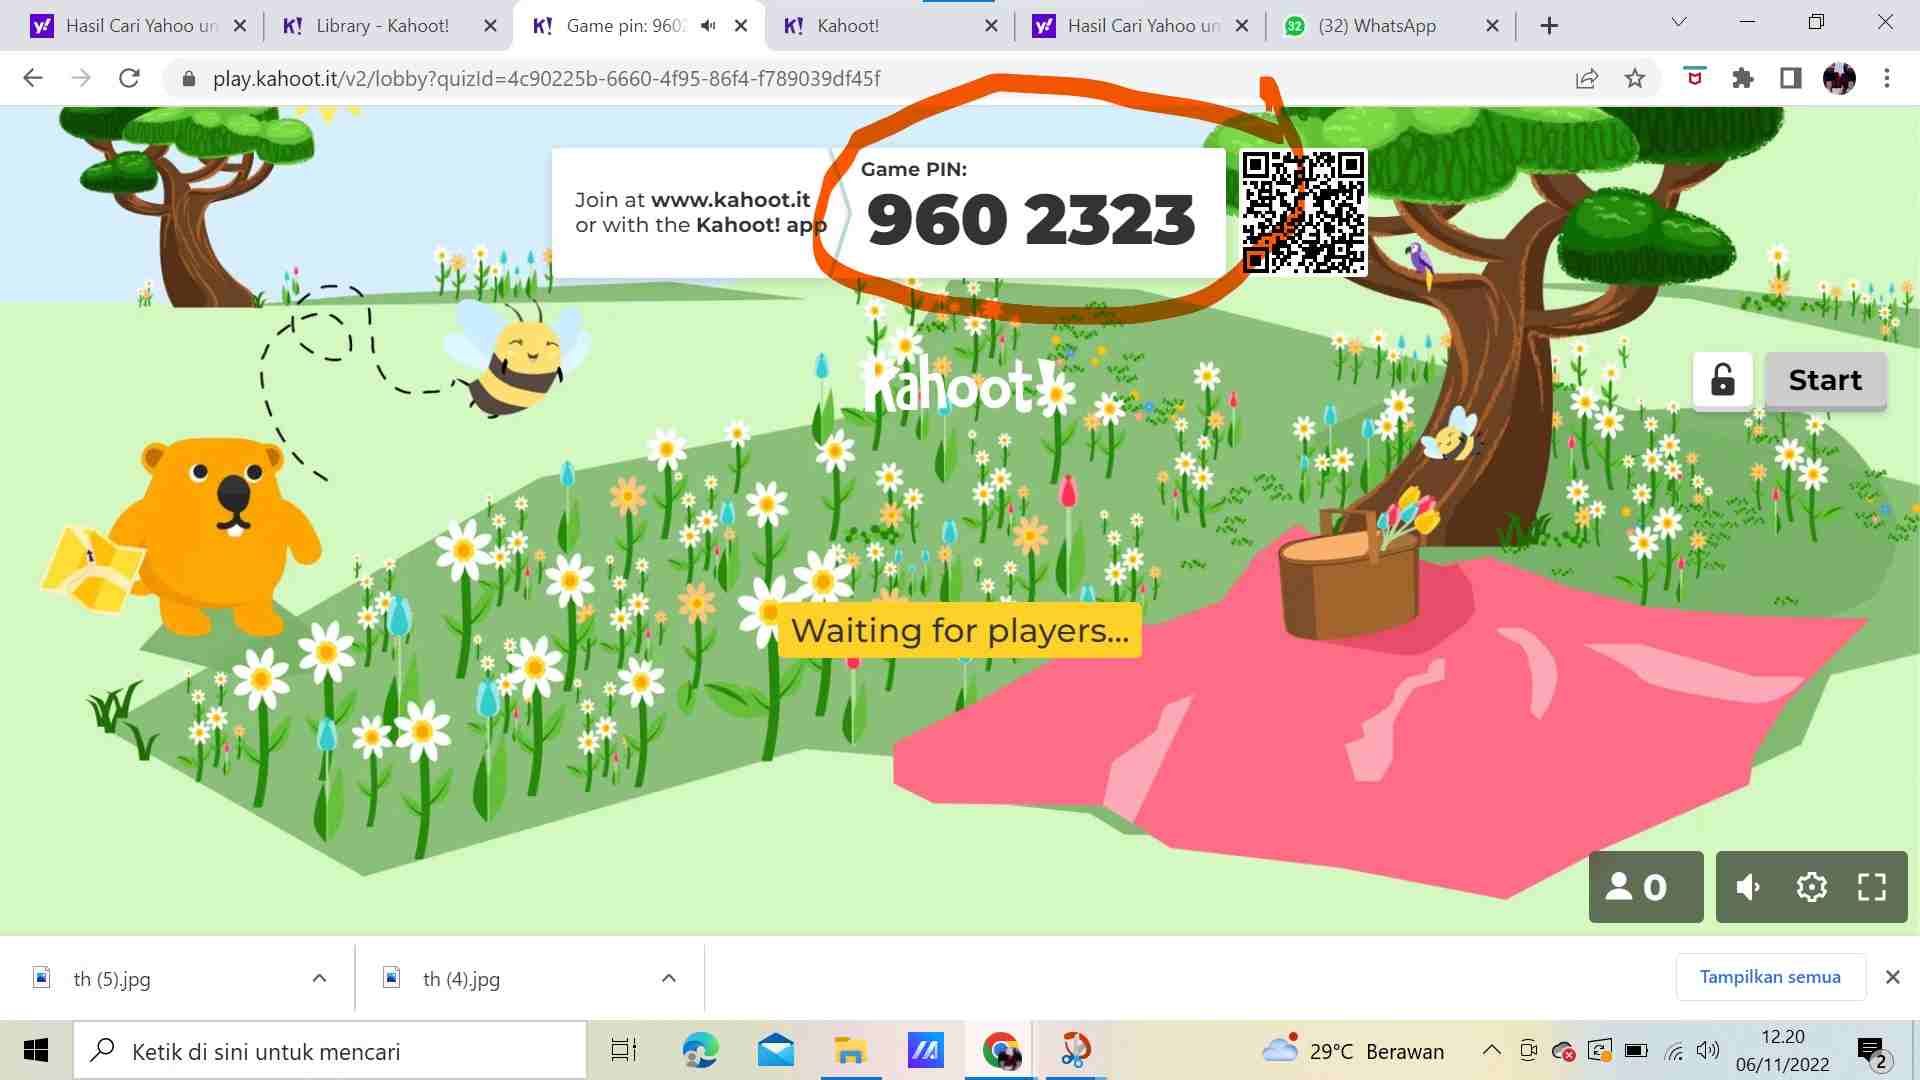Screen dimensions: 1920x1080
Task: Open Meet Now icon in system tray
Action: tap(1528, 1050)
